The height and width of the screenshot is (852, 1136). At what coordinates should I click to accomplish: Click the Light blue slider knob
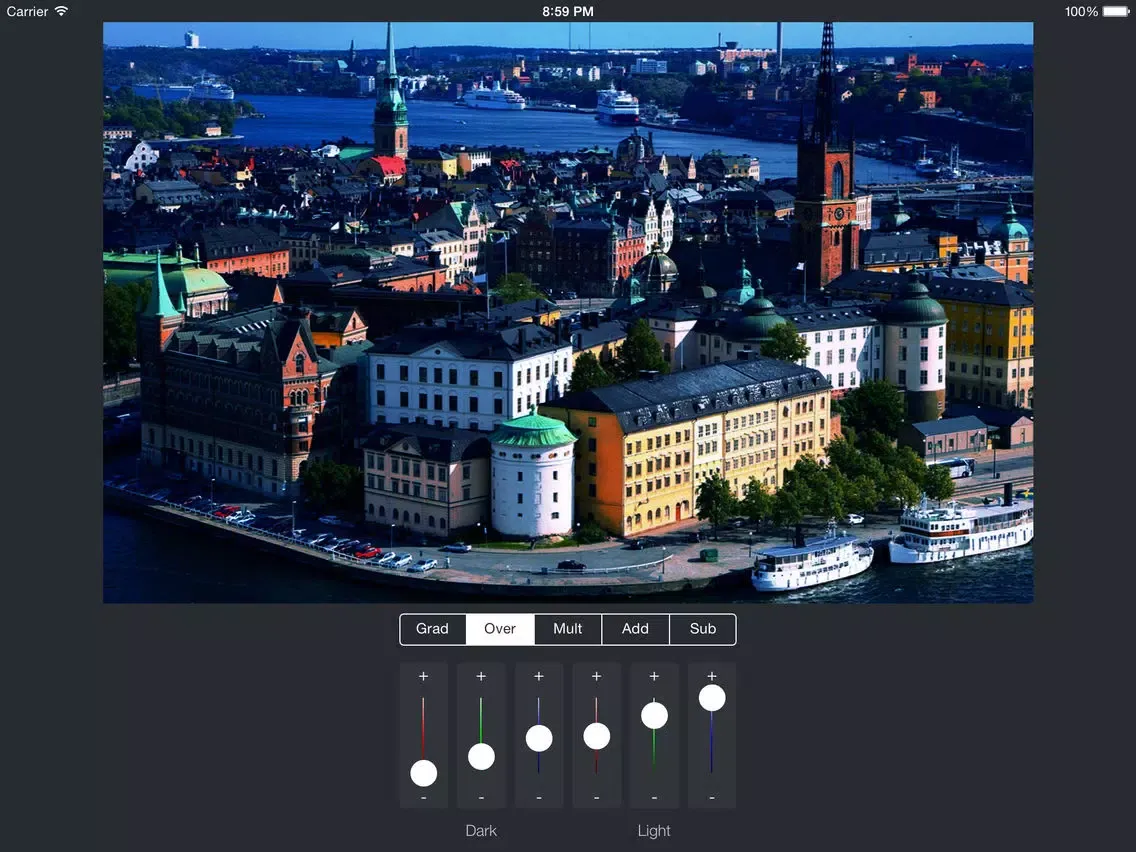(x=712, y=698)
